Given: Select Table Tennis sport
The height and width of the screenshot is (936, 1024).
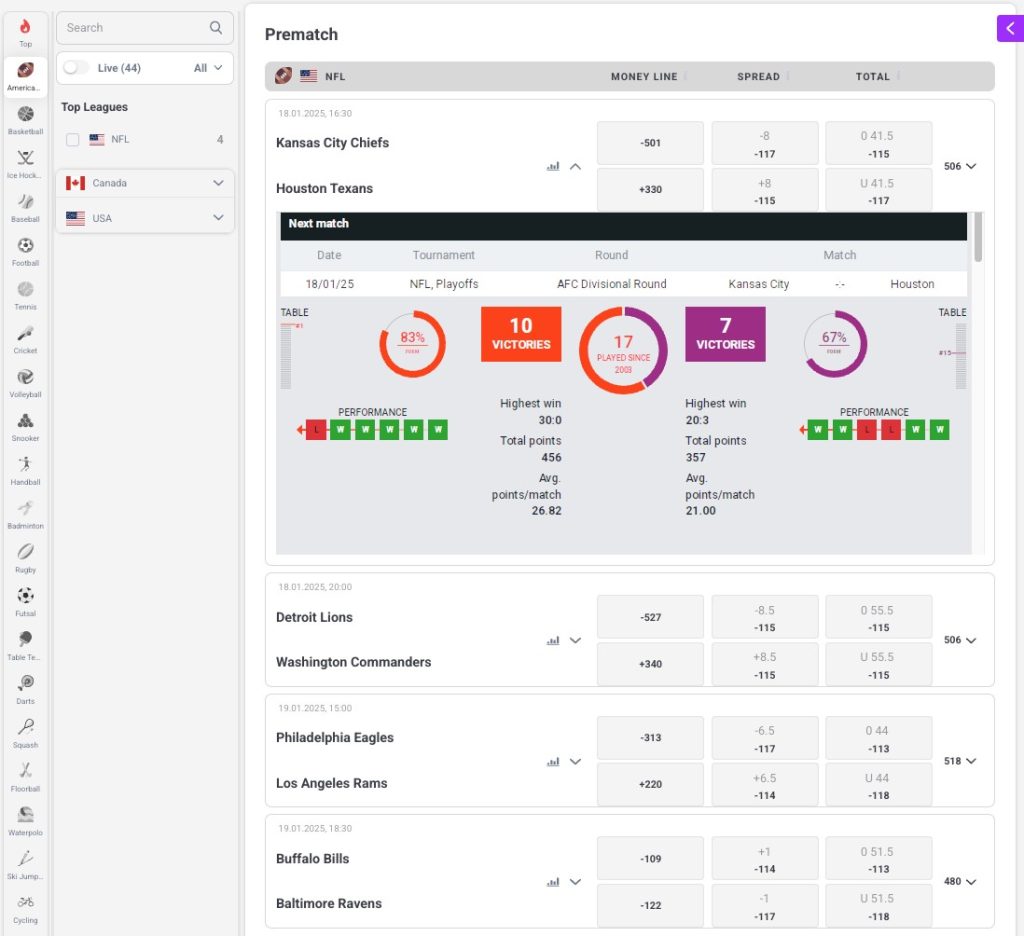Looking at the screenshot, I should [25, 646].
